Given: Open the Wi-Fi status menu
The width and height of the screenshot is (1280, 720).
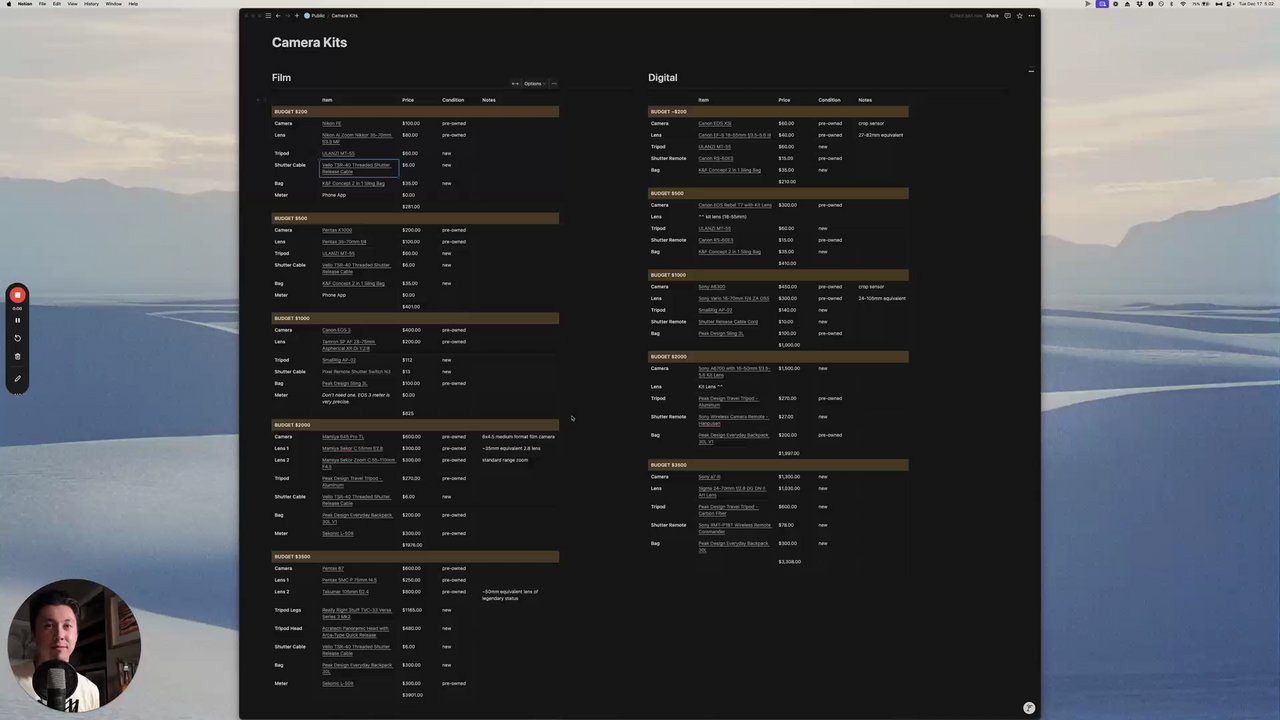Looking at the screenshot, I should coord(1183,4).
